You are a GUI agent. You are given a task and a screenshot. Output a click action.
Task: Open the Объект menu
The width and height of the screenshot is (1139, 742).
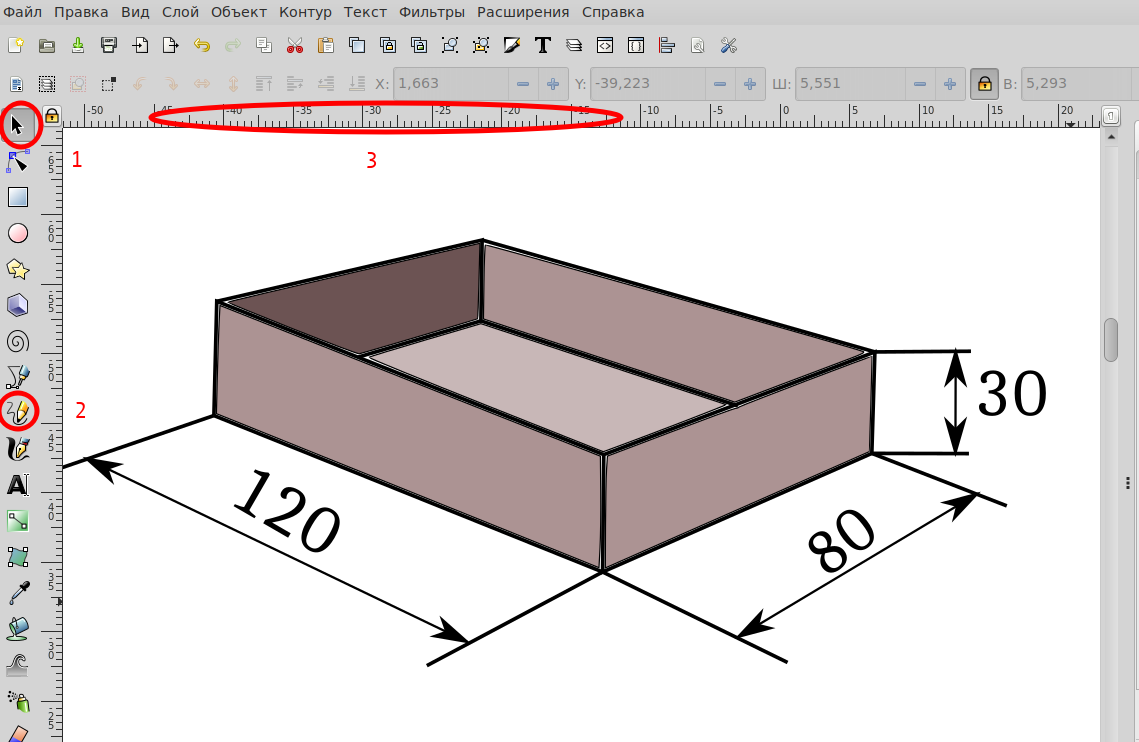click(239, 12)
